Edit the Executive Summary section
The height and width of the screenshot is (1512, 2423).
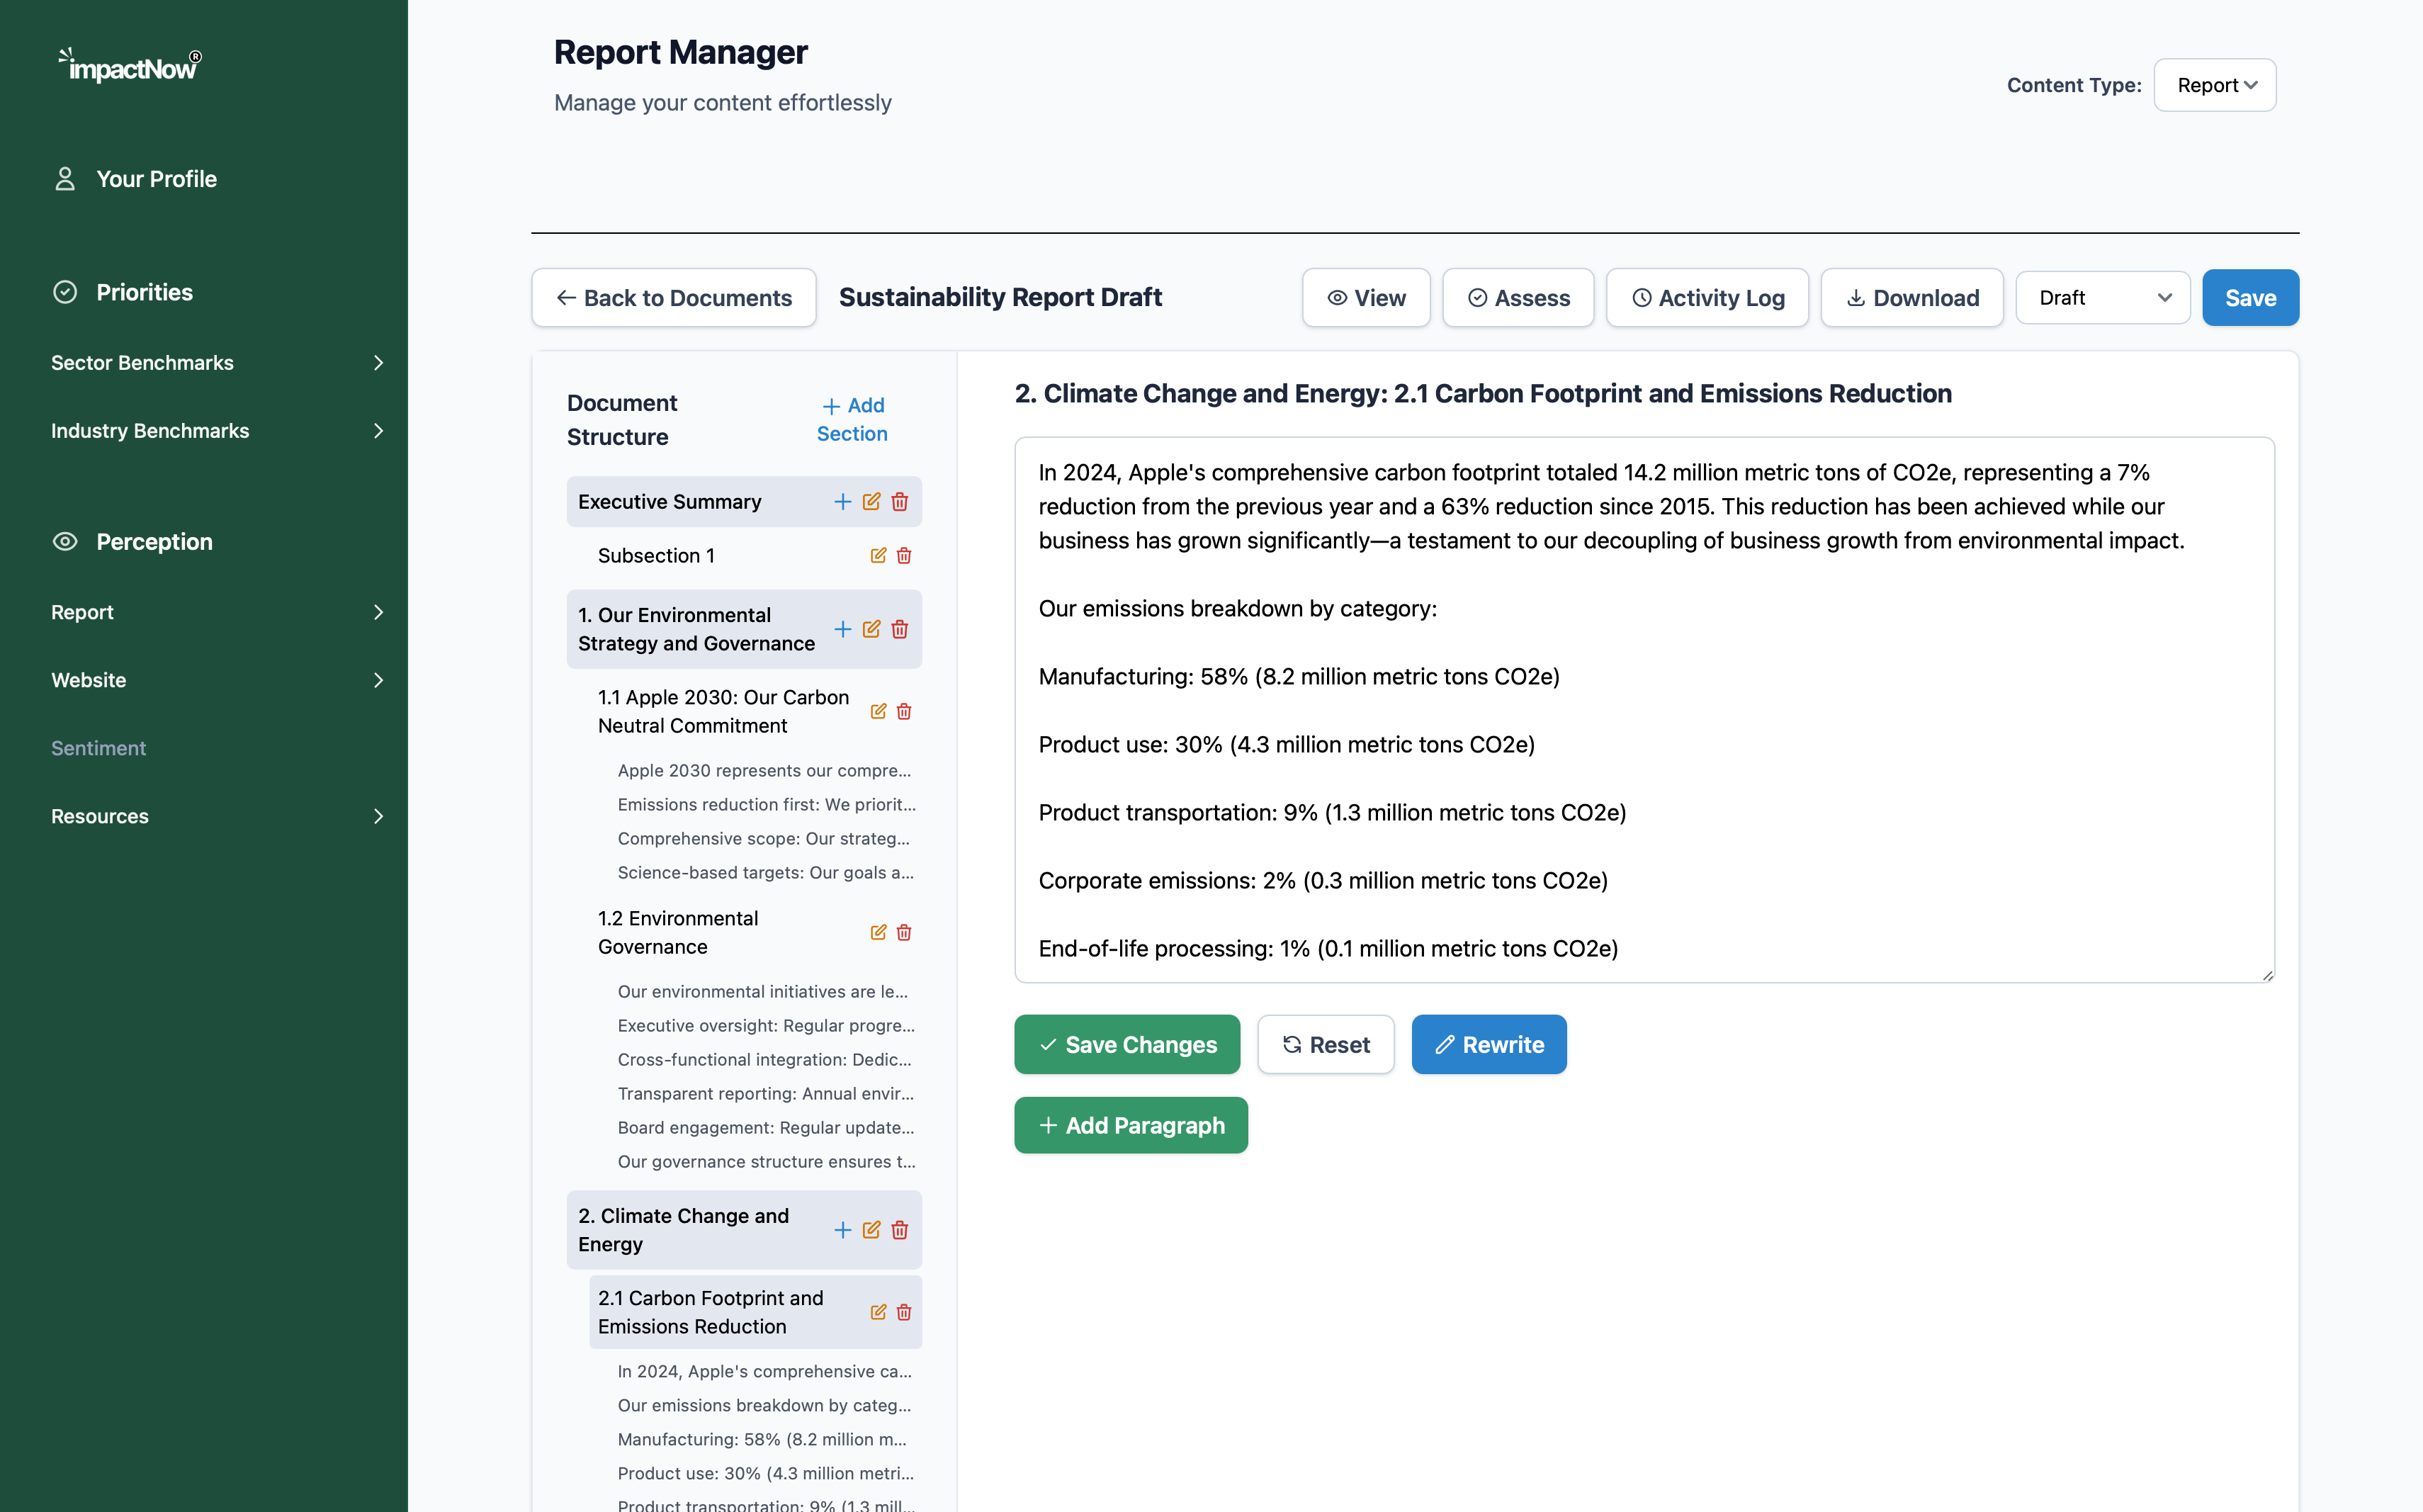[872, 502]
